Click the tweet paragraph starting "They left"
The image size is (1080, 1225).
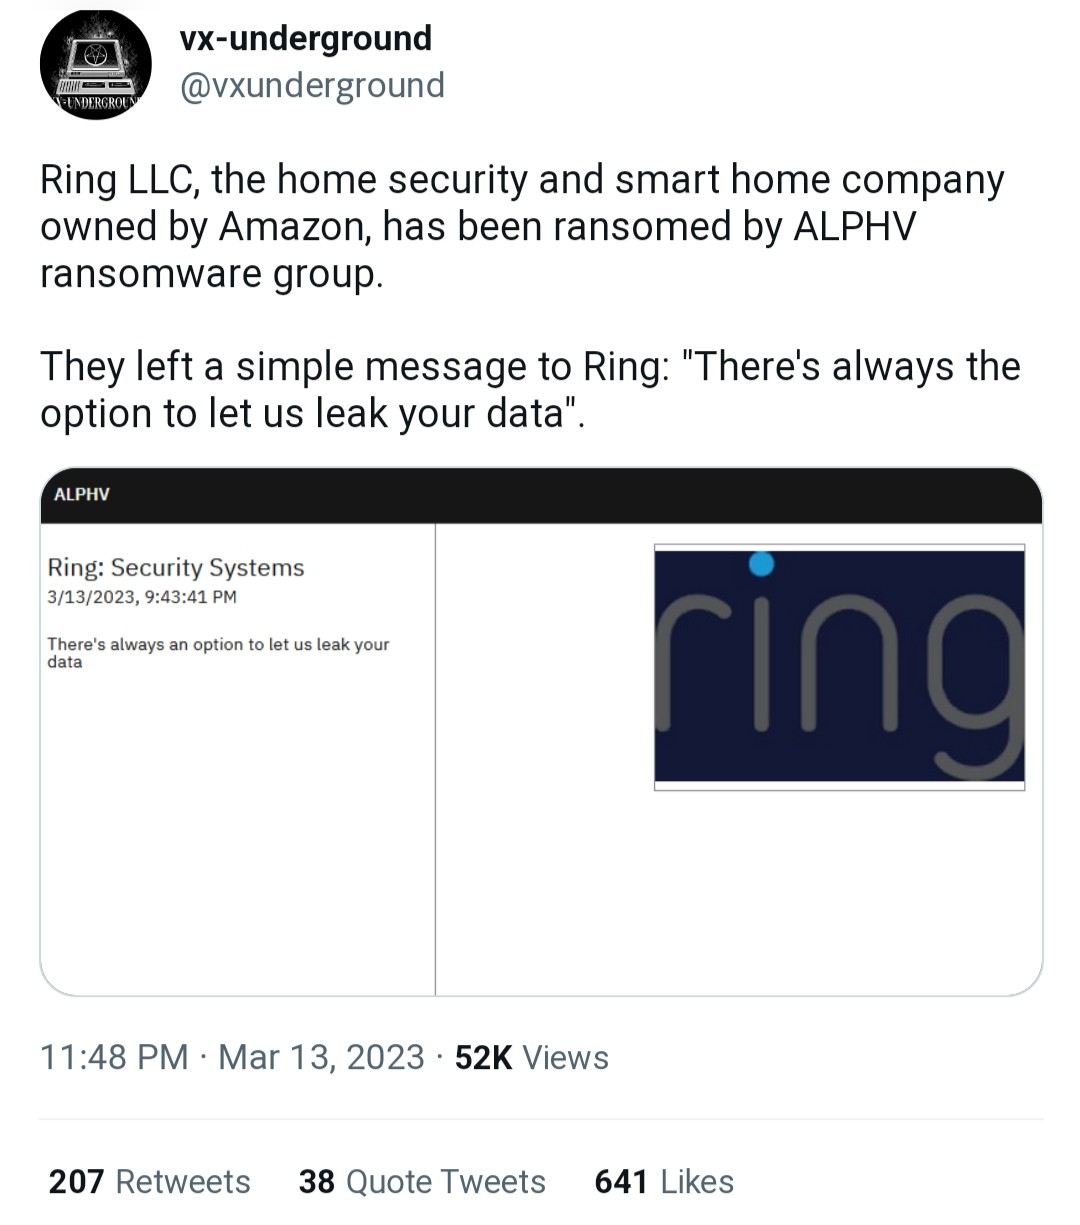530,390
